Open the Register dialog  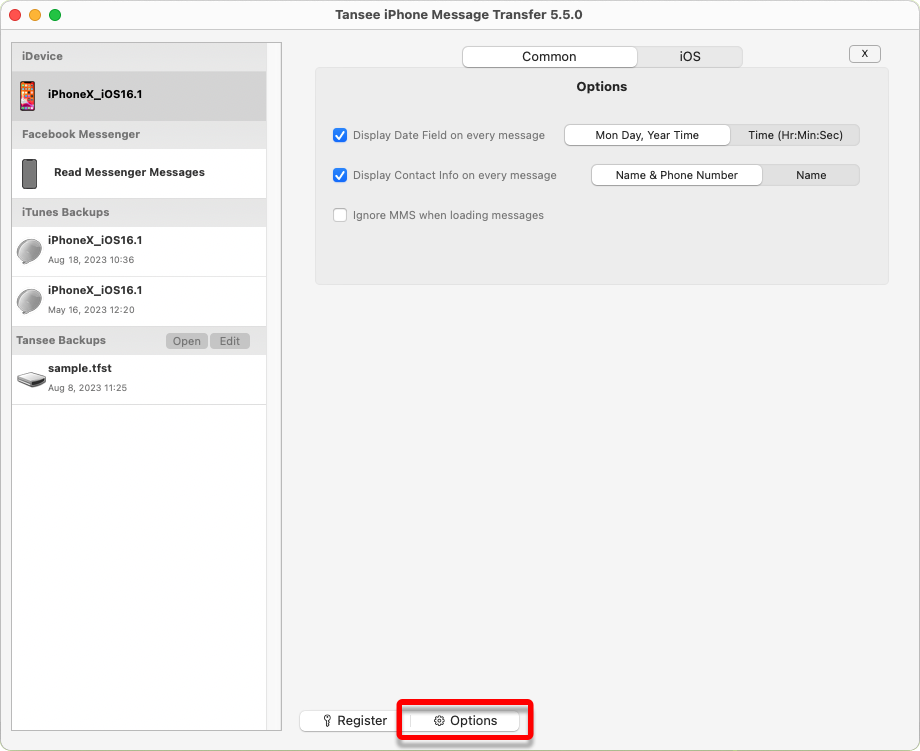click(354, 720)
